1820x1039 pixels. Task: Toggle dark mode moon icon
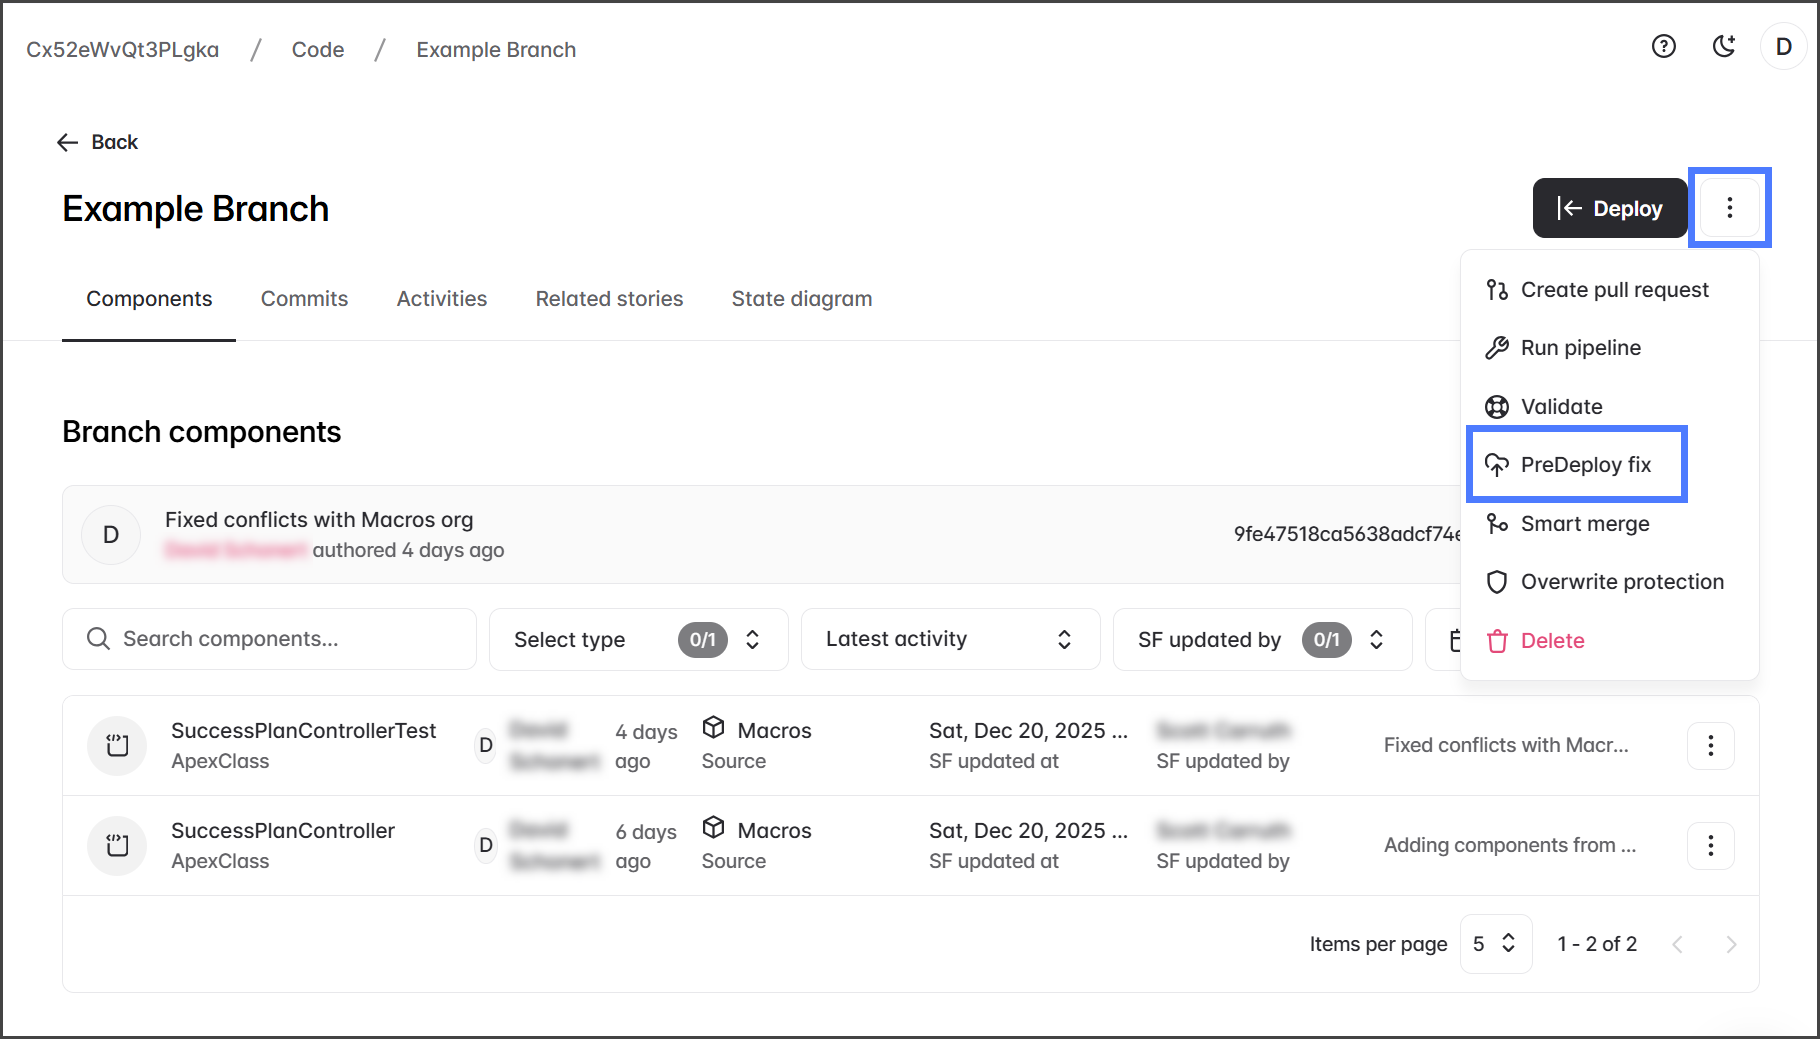[1723, 47]
